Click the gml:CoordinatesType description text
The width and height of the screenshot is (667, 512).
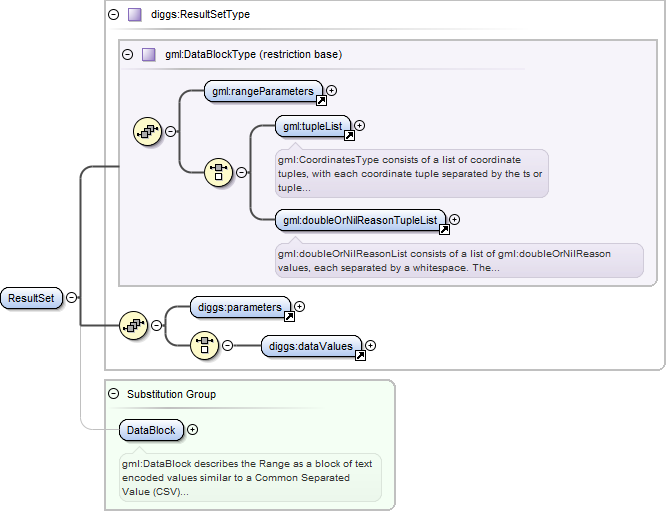tap(411, 173)
